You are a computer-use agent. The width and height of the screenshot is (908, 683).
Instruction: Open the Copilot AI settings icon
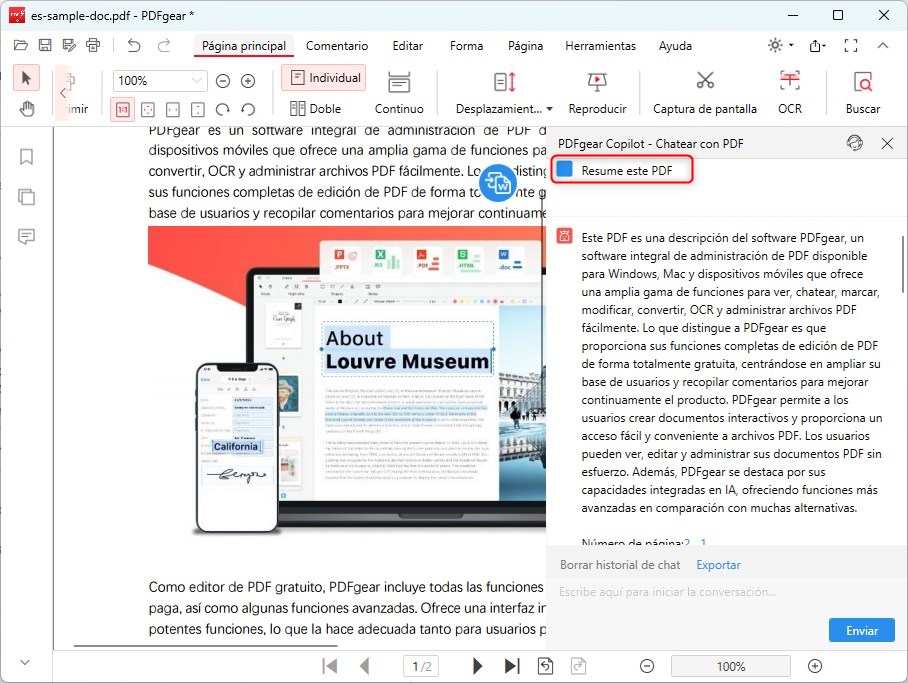855,143
